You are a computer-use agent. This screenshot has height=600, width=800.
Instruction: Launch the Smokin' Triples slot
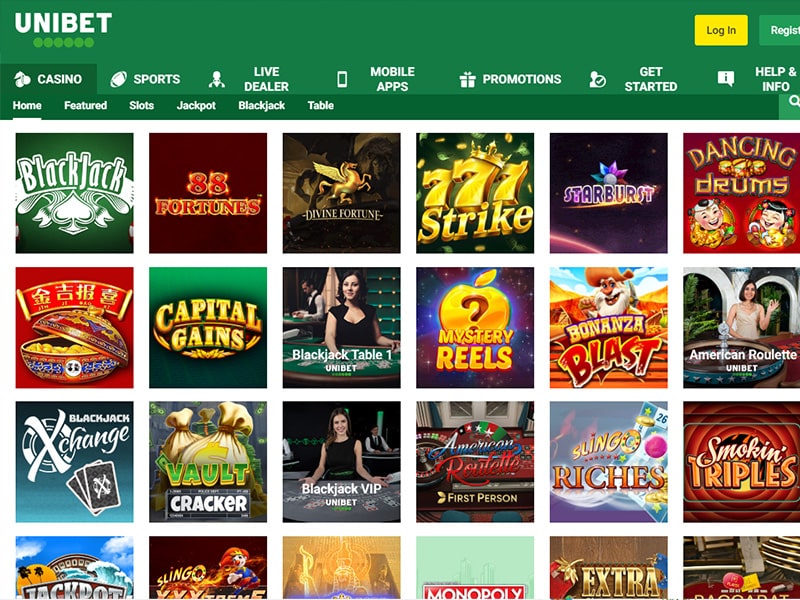(x=741, y=462)
